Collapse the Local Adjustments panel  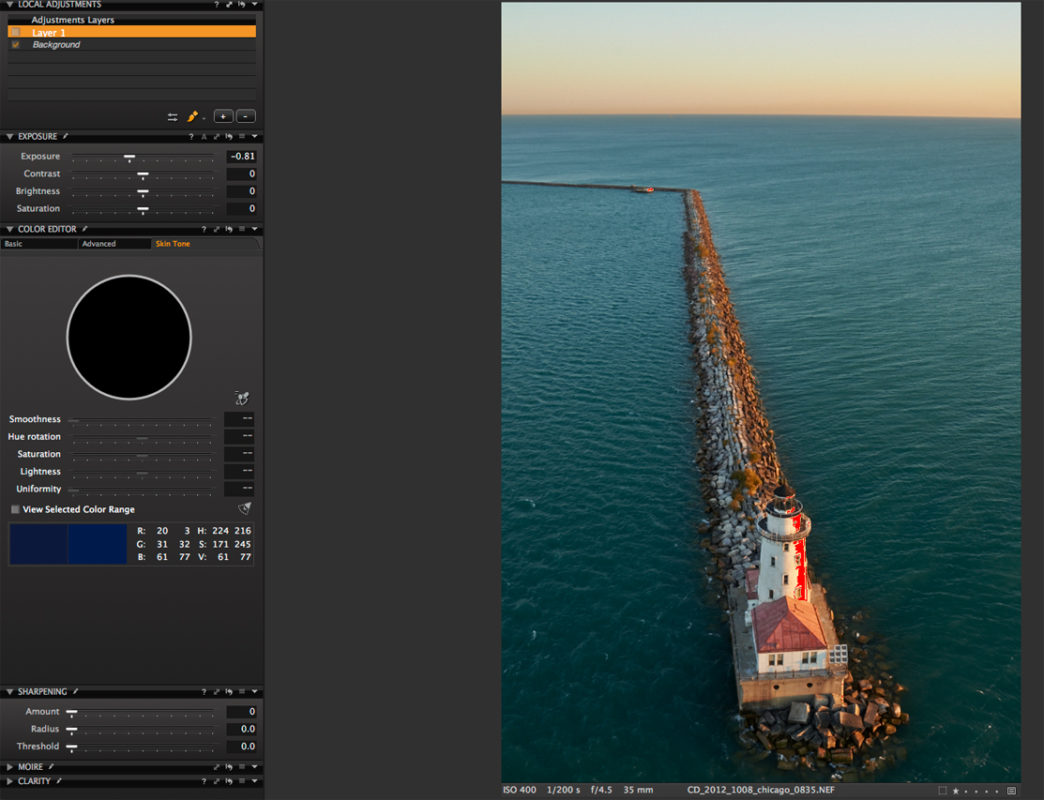point(9,5)
